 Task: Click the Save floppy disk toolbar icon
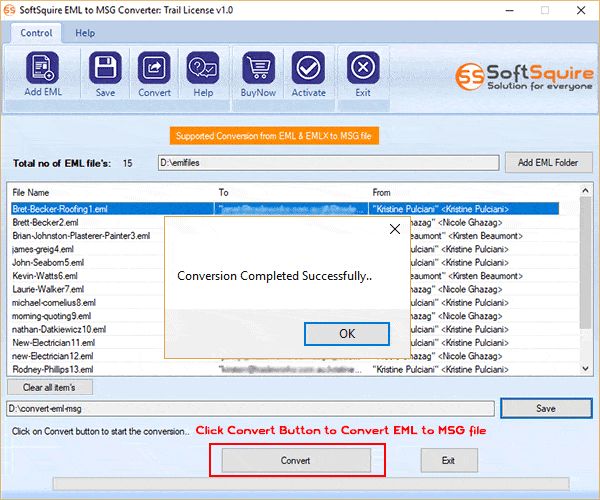click(x=105, y=68)
